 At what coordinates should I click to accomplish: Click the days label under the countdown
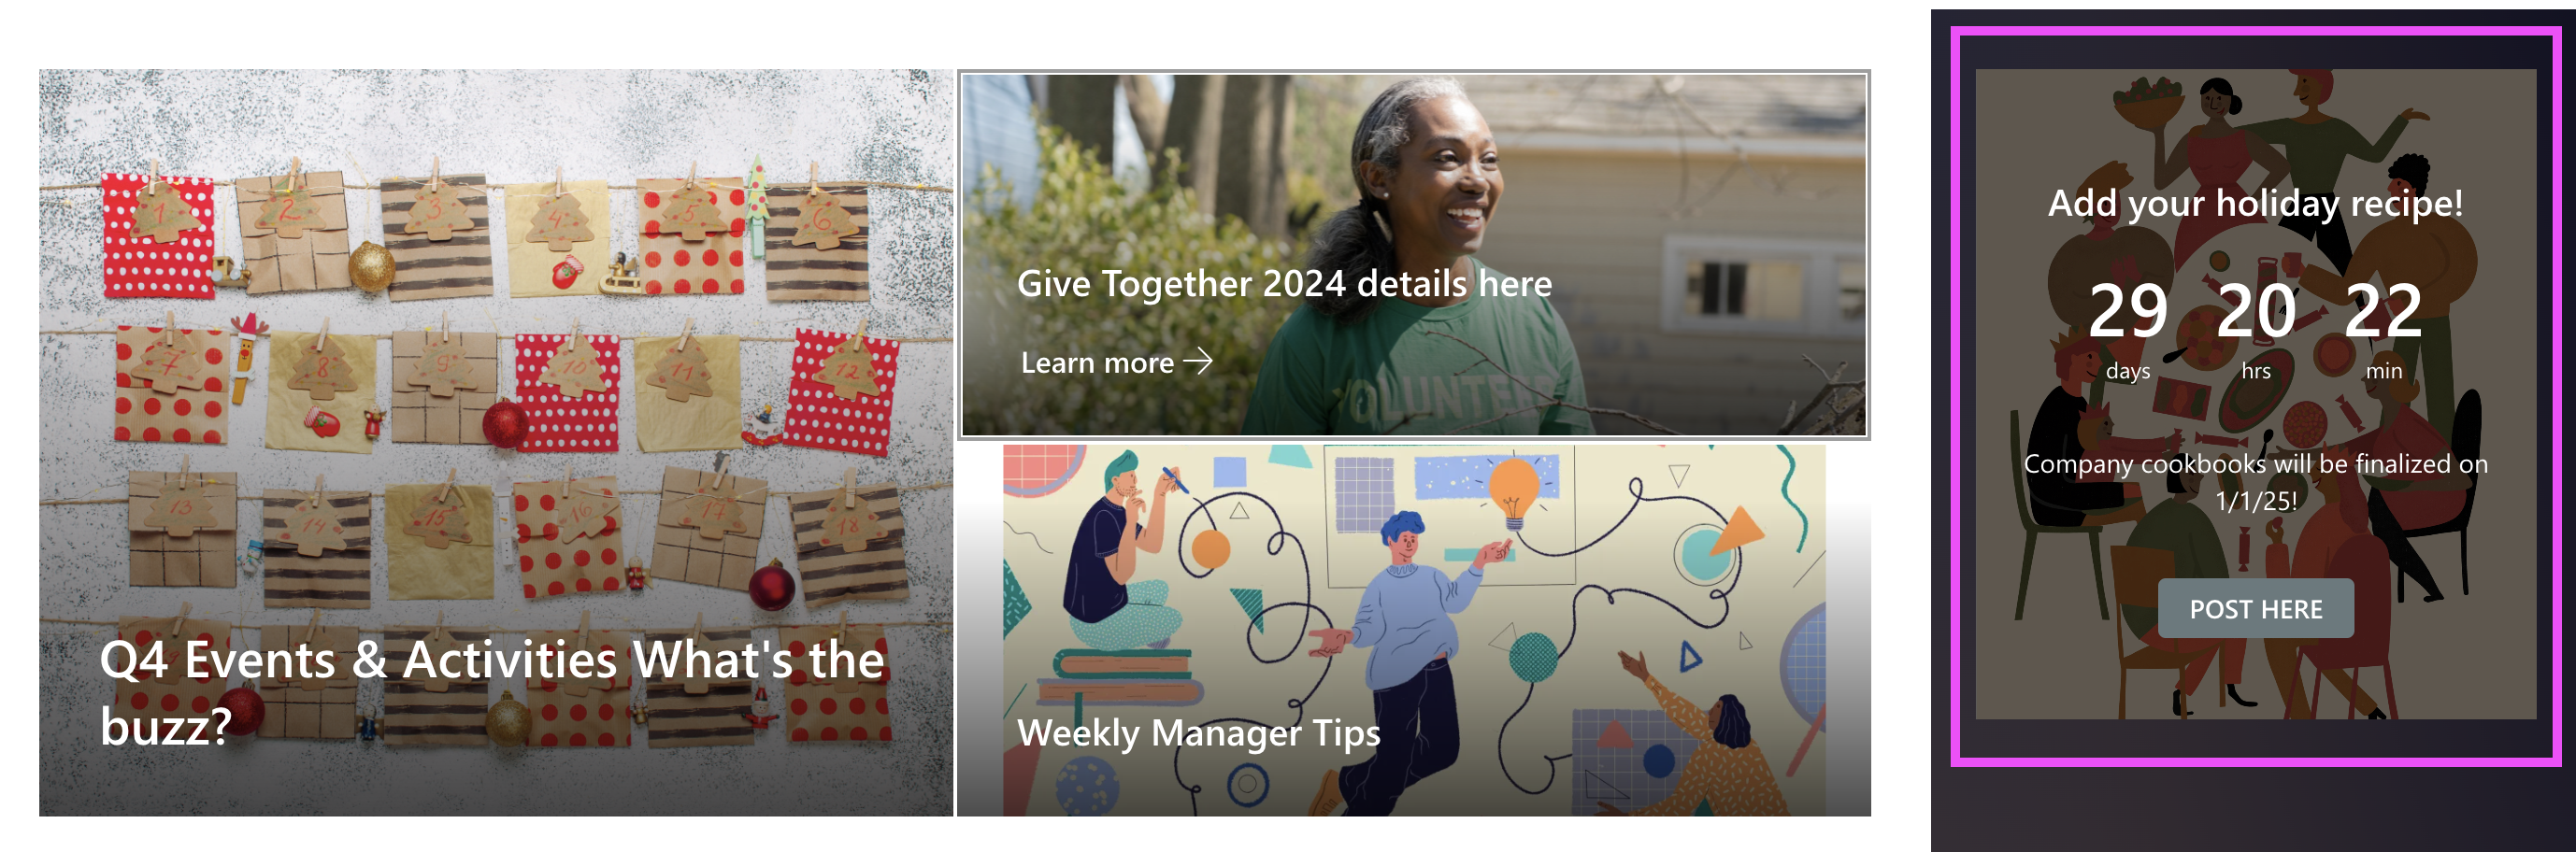coord(2127,371)
